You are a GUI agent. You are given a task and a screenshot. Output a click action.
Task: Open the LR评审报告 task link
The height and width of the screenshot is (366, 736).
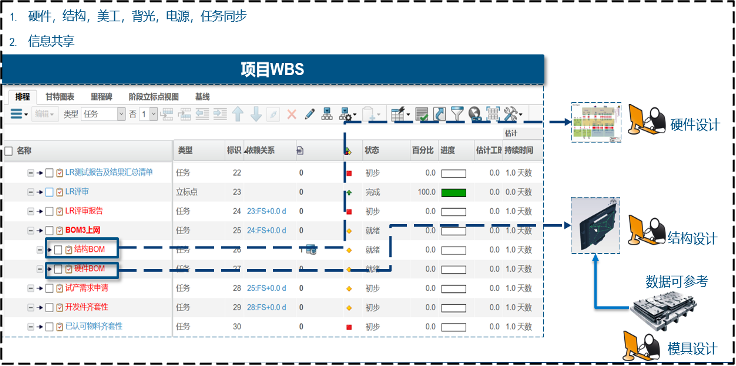pos(84,211)
